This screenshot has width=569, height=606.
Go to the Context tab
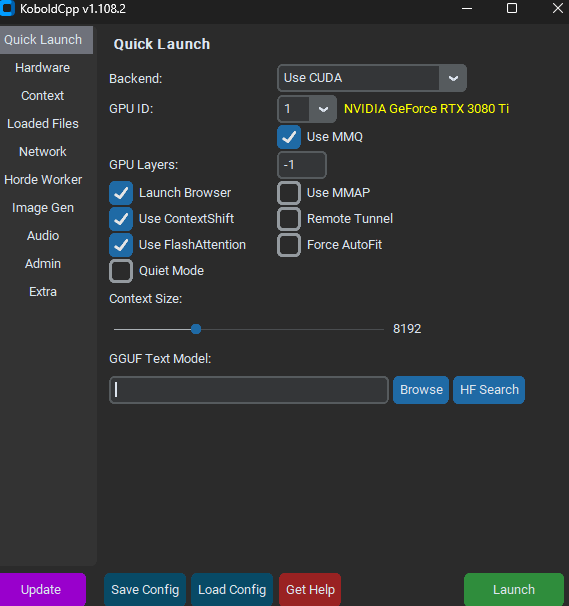coord(43,95)
